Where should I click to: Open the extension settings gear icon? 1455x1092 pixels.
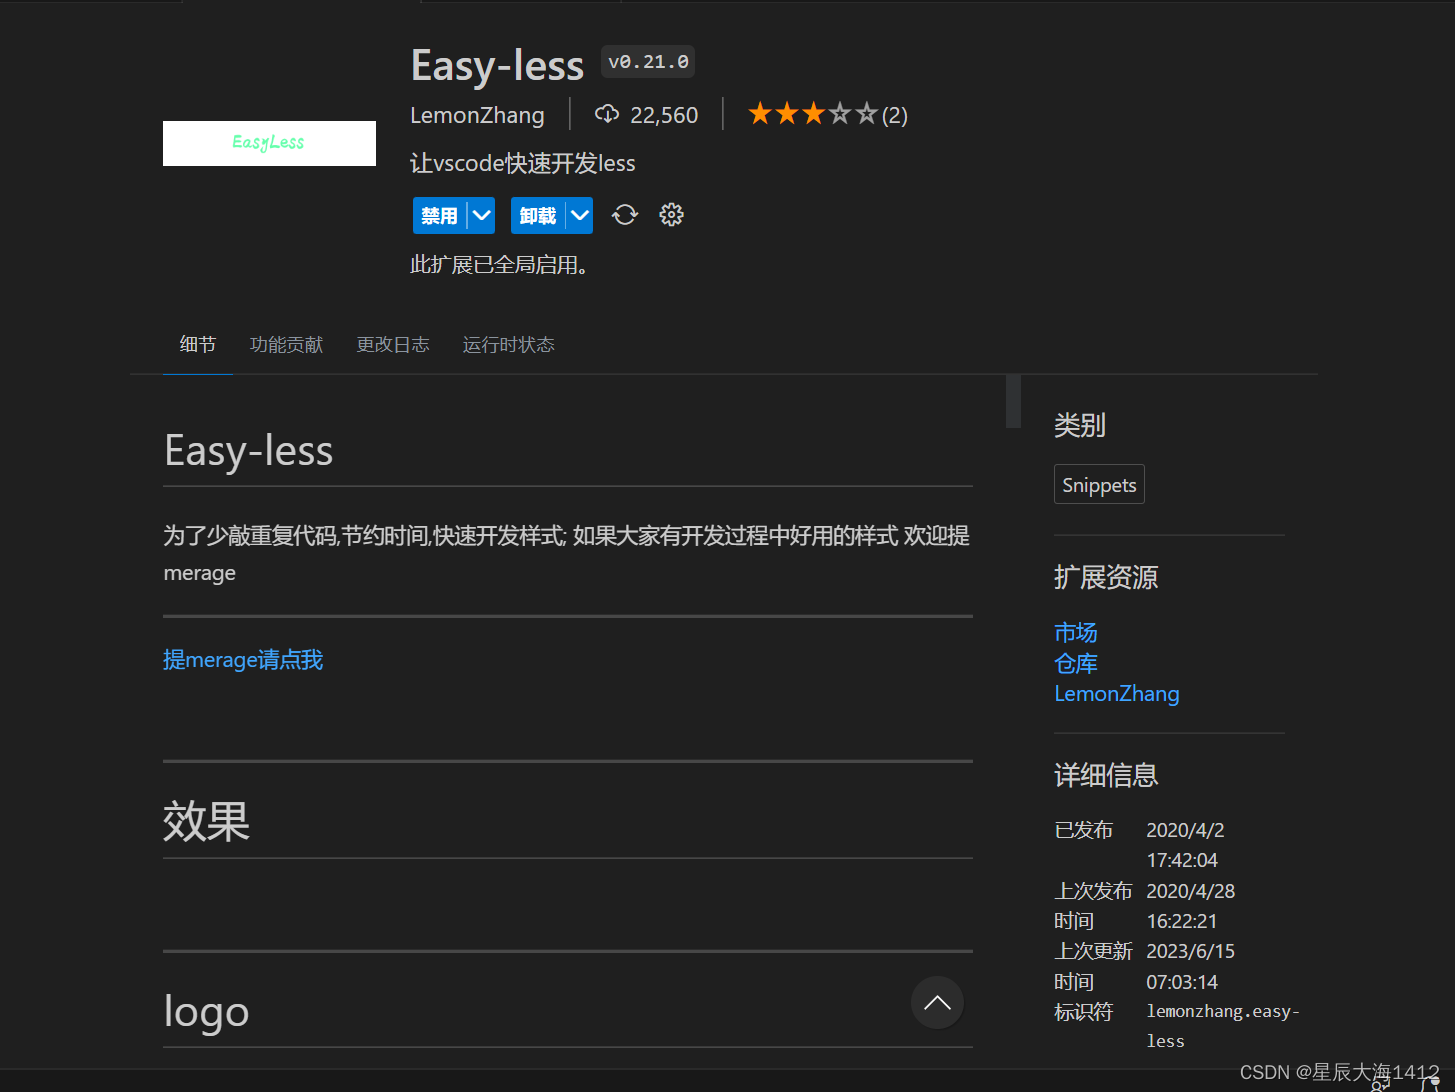click(x=670, y=214)
